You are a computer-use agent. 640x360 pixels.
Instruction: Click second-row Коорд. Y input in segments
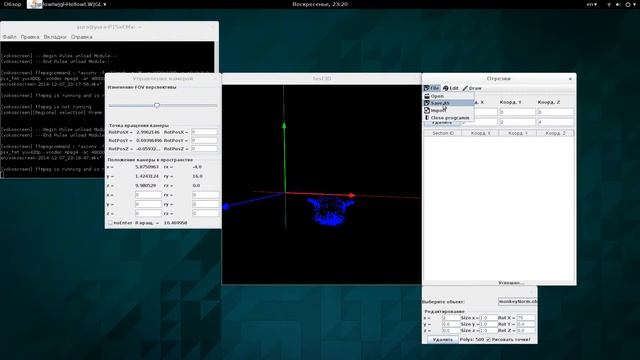click(517, 122)
